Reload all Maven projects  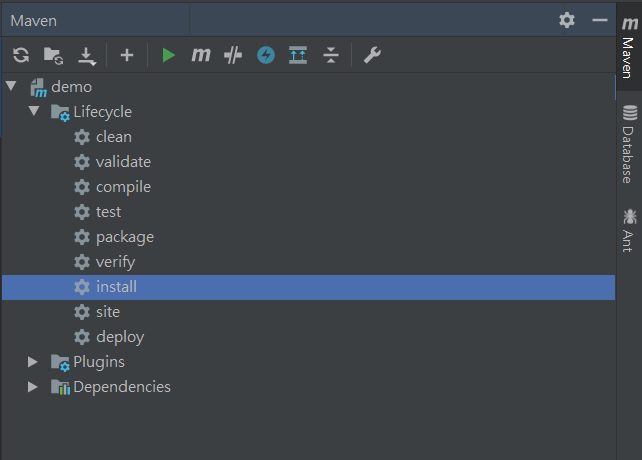[x=21, y=55]
